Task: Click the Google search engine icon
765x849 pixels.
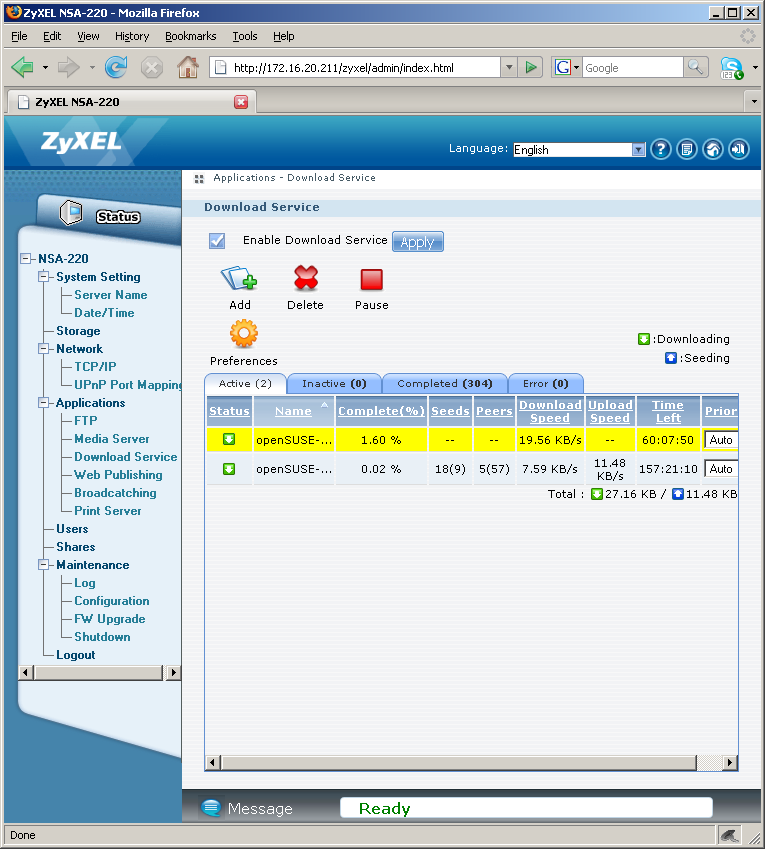Action: coord(563,68)
